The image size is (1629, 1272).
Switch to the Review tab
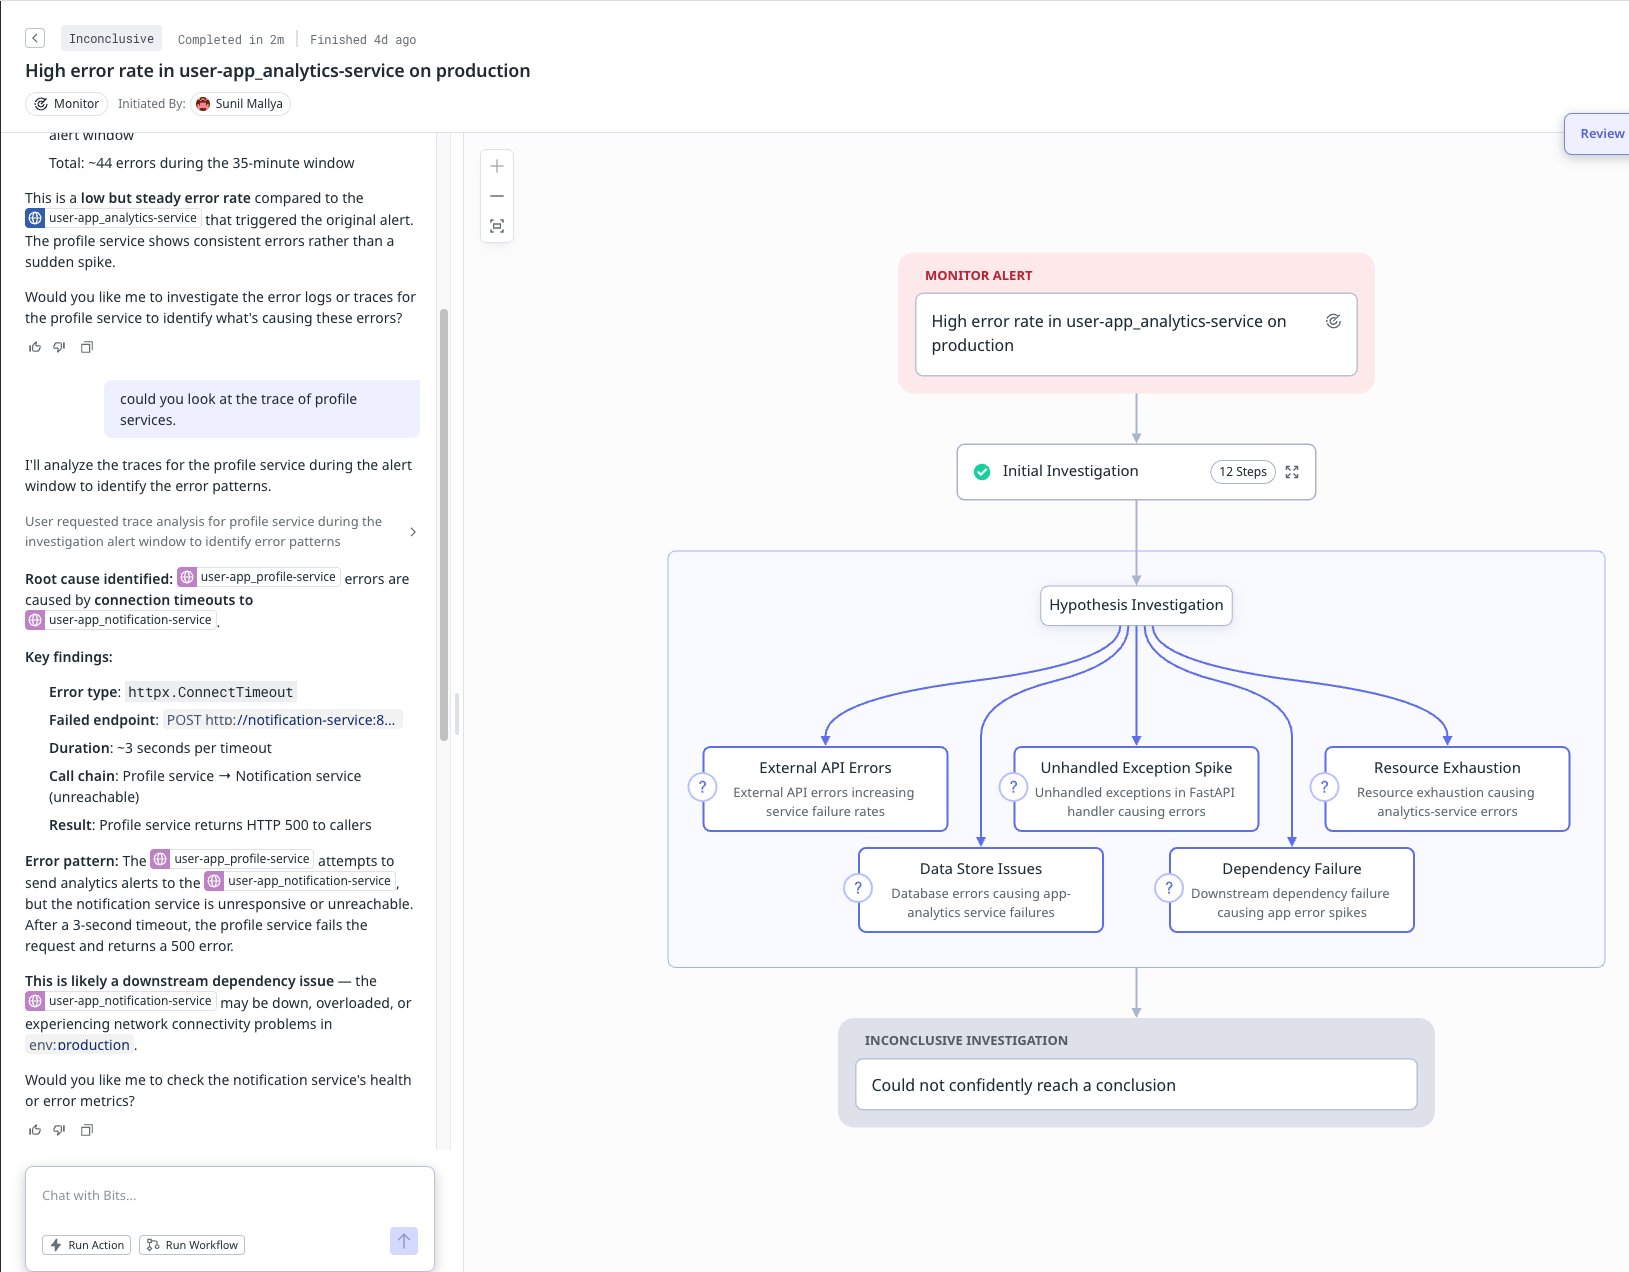1601,132
